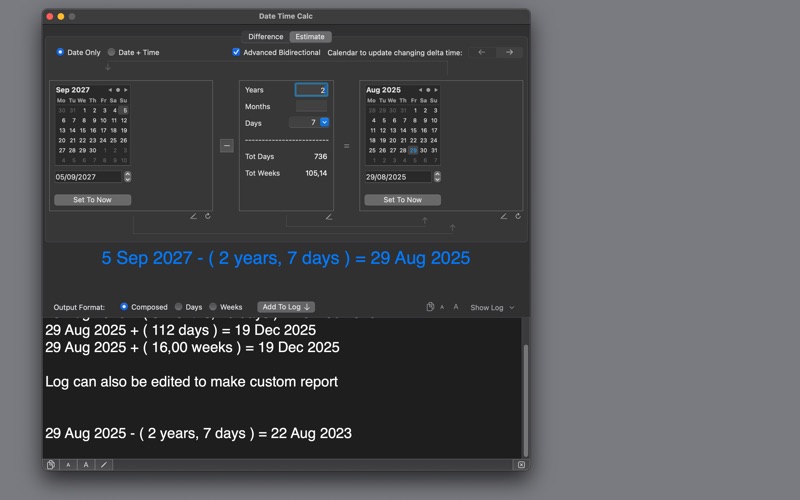Jump to today dot in Sep 2027 calendar
This screenshot has width=800, height=500.
118,90
